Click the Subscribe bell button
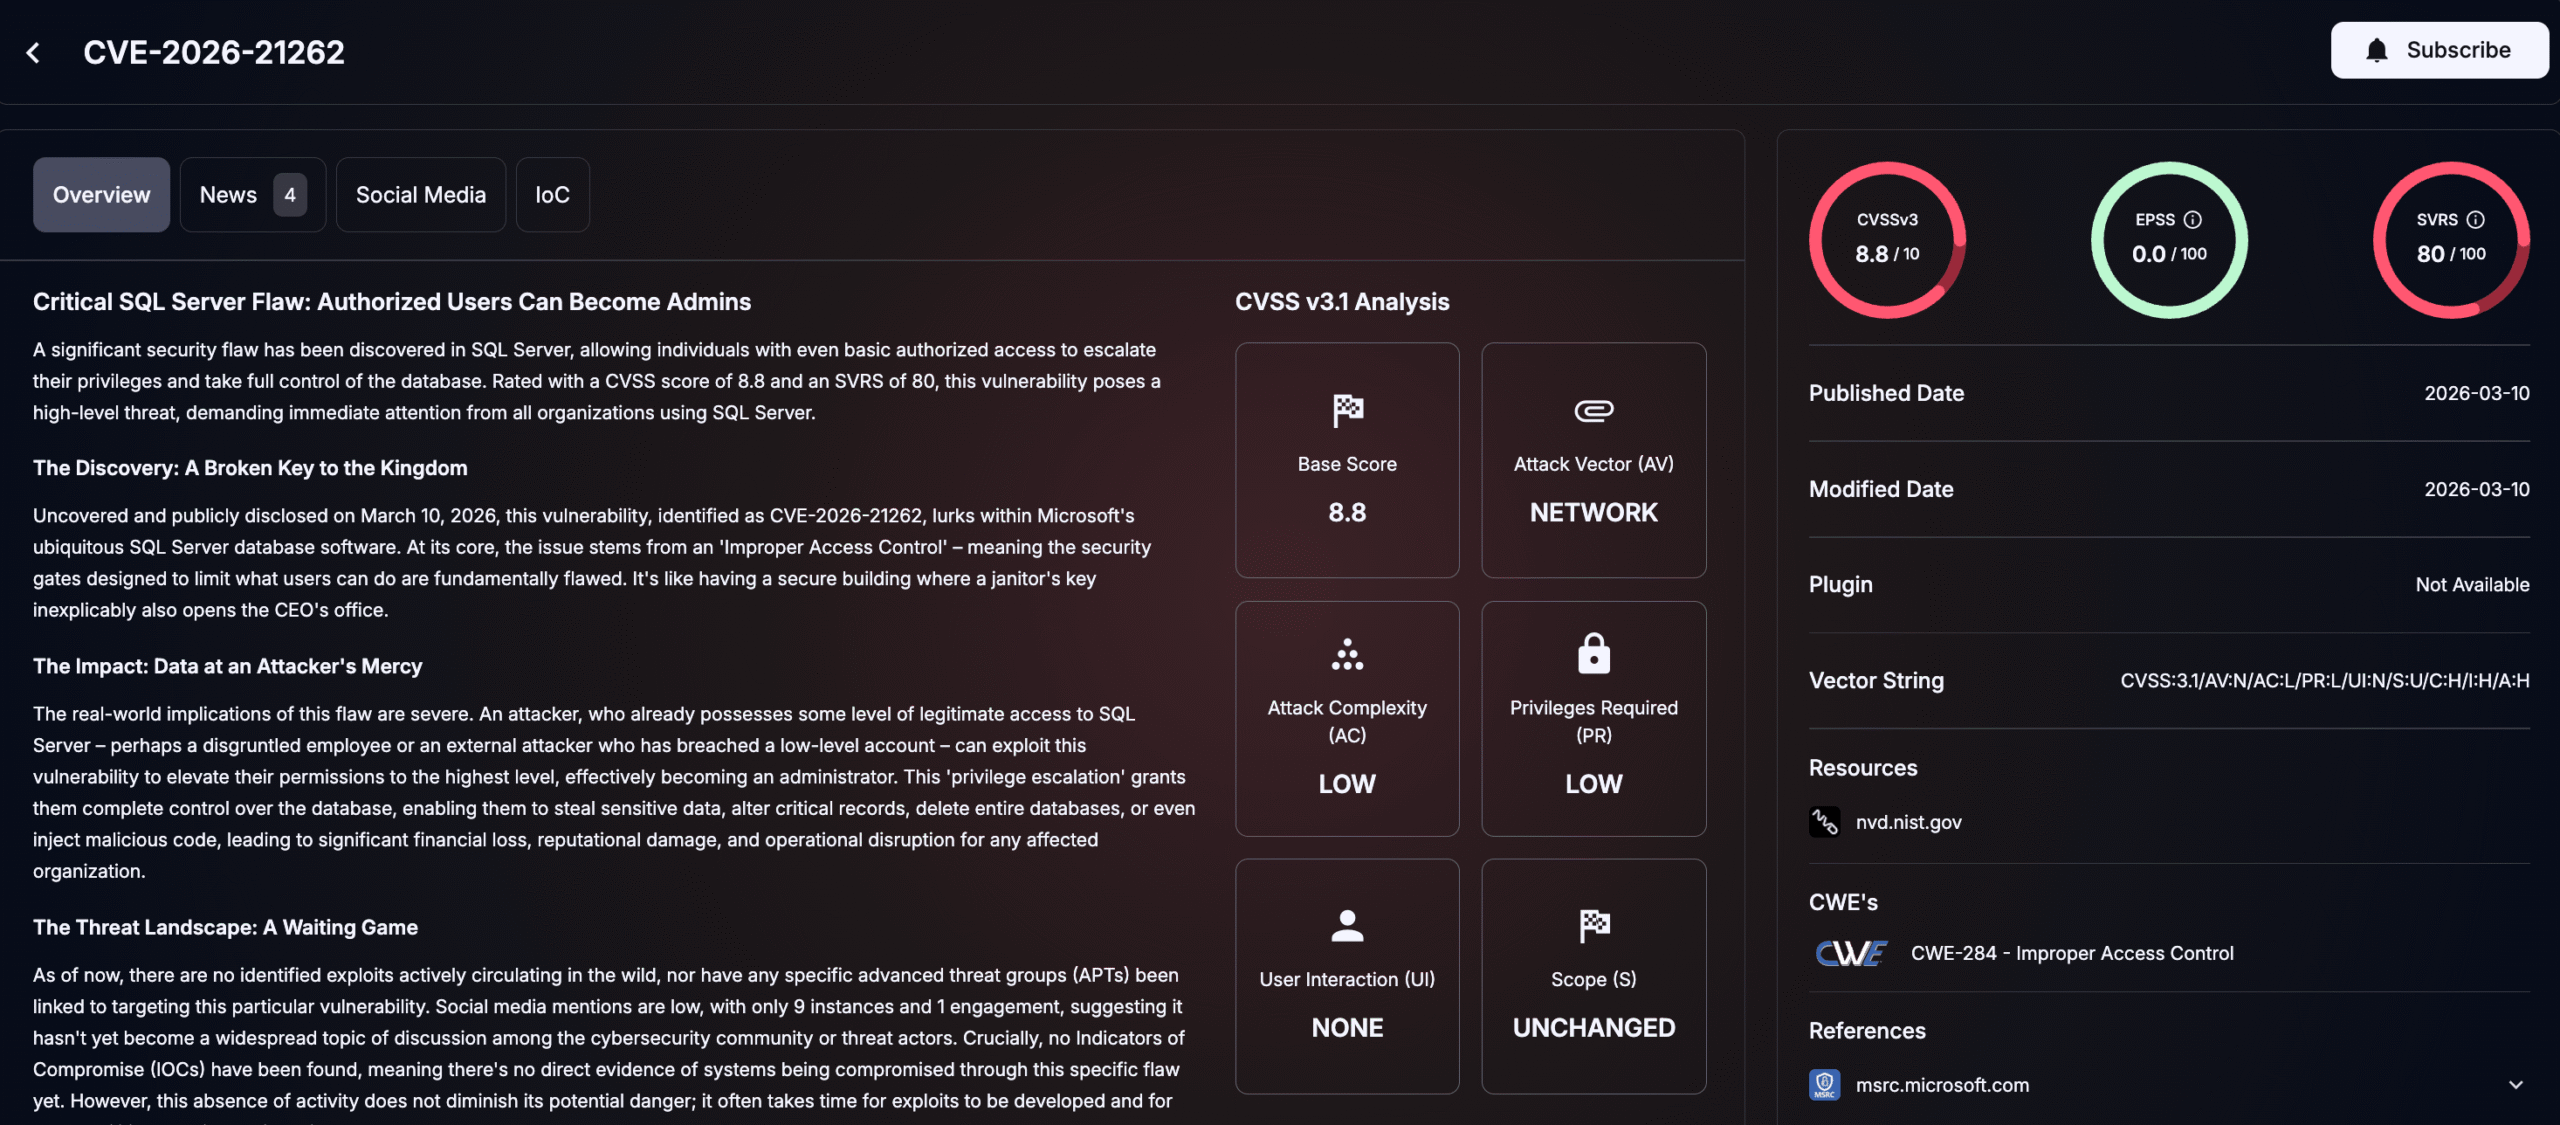This screenshot has height=1125, width=2560. (x=2439, y=50)
